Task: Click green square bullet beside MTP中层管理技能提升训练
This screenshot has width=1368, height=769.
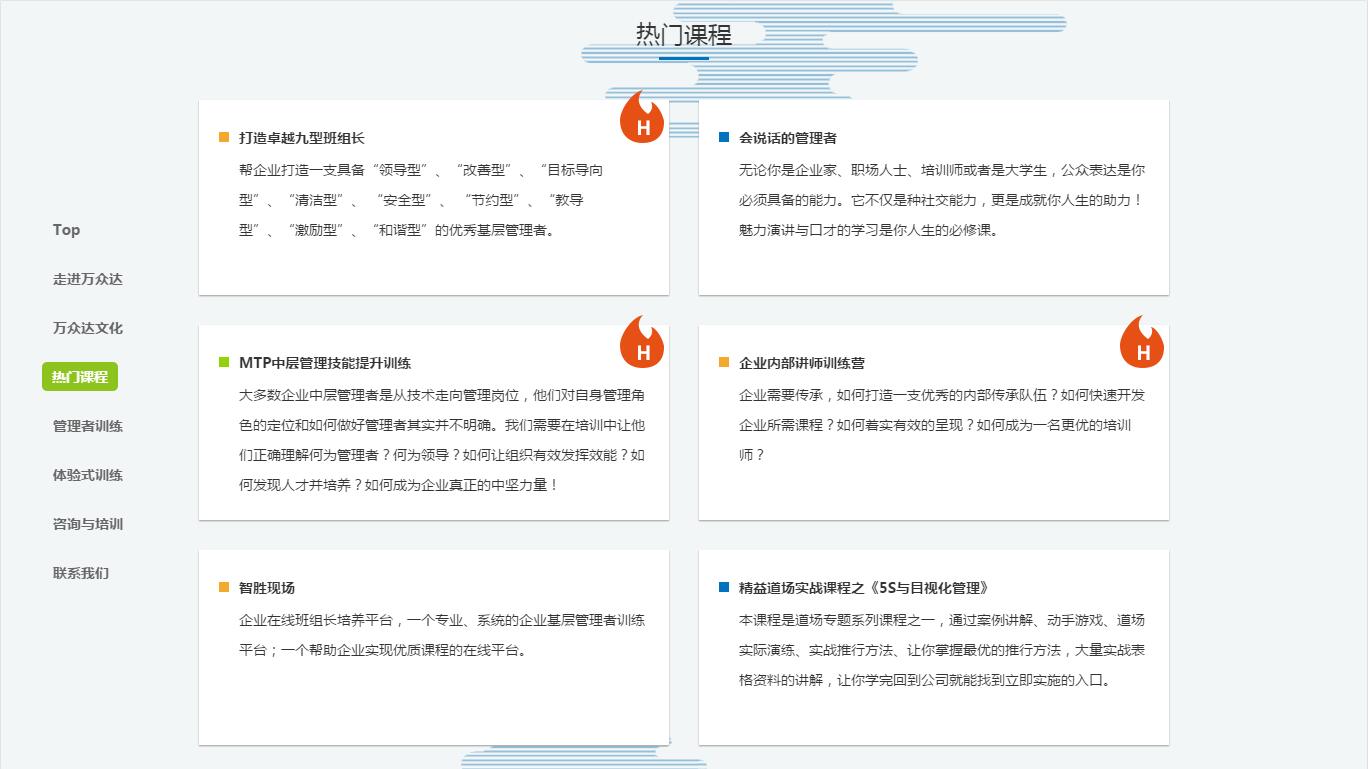Action: pos(224,363)
